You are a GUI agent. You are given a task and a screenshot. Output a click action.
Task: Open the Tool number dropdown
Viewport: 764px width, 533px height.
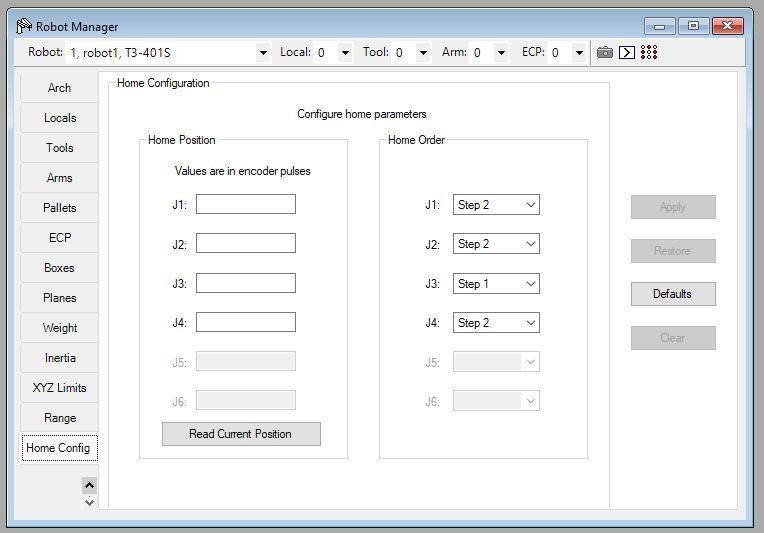pos(423,53)
